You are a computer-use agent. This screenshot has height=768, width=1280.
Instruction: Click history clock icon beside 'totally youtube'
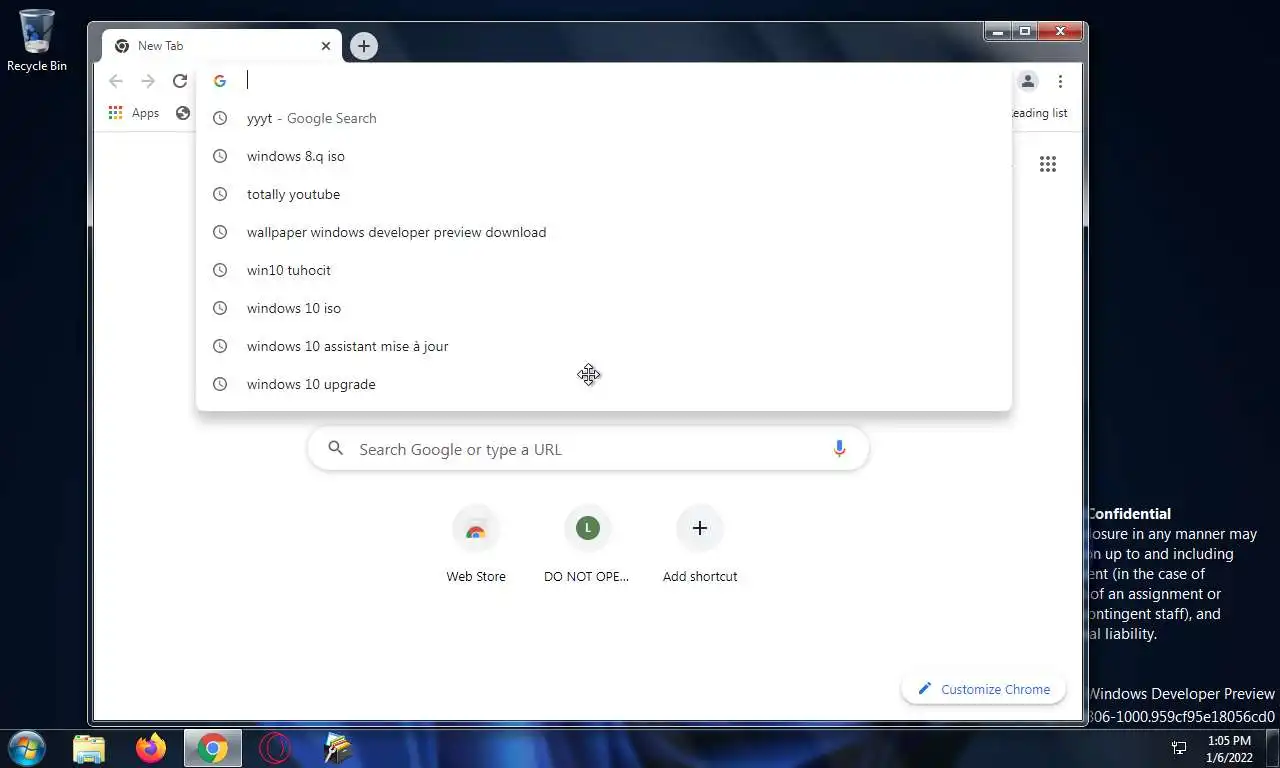[x=220, y=194]
